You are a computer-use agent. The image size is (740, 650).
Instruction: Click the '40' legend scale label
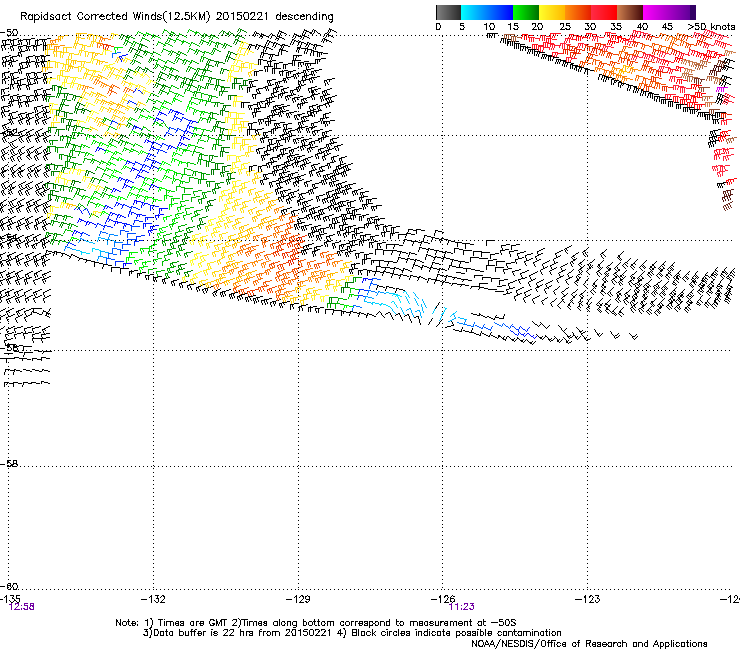pos(642,27)
